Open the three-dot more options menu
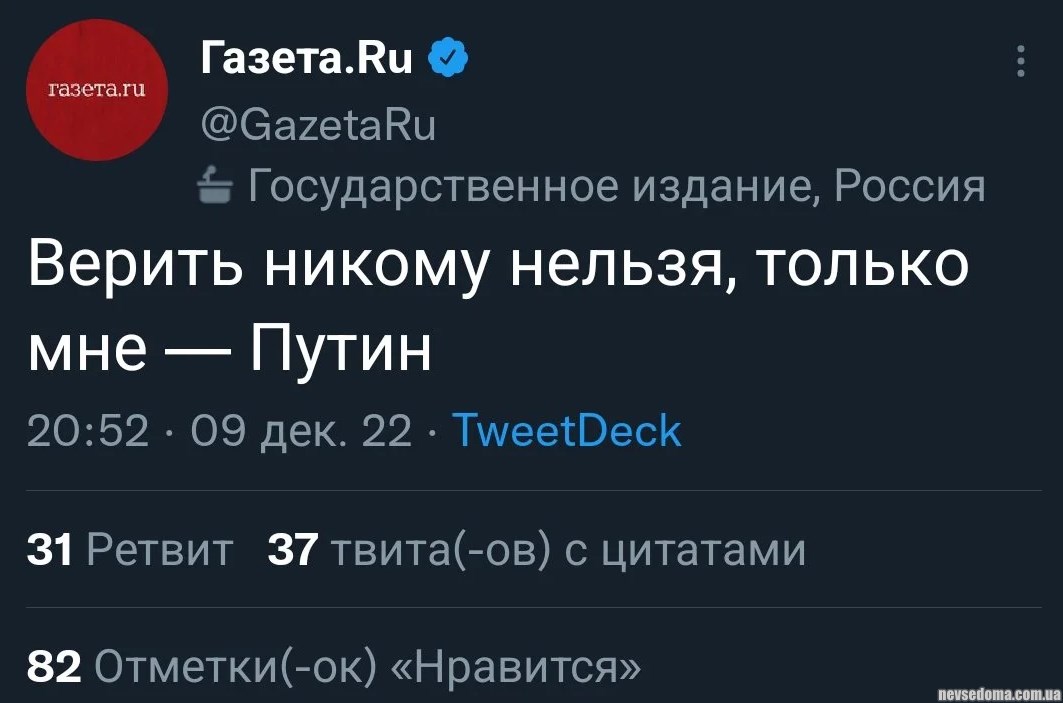The height and width of the screenshot is (703, 1063). 1020,61
